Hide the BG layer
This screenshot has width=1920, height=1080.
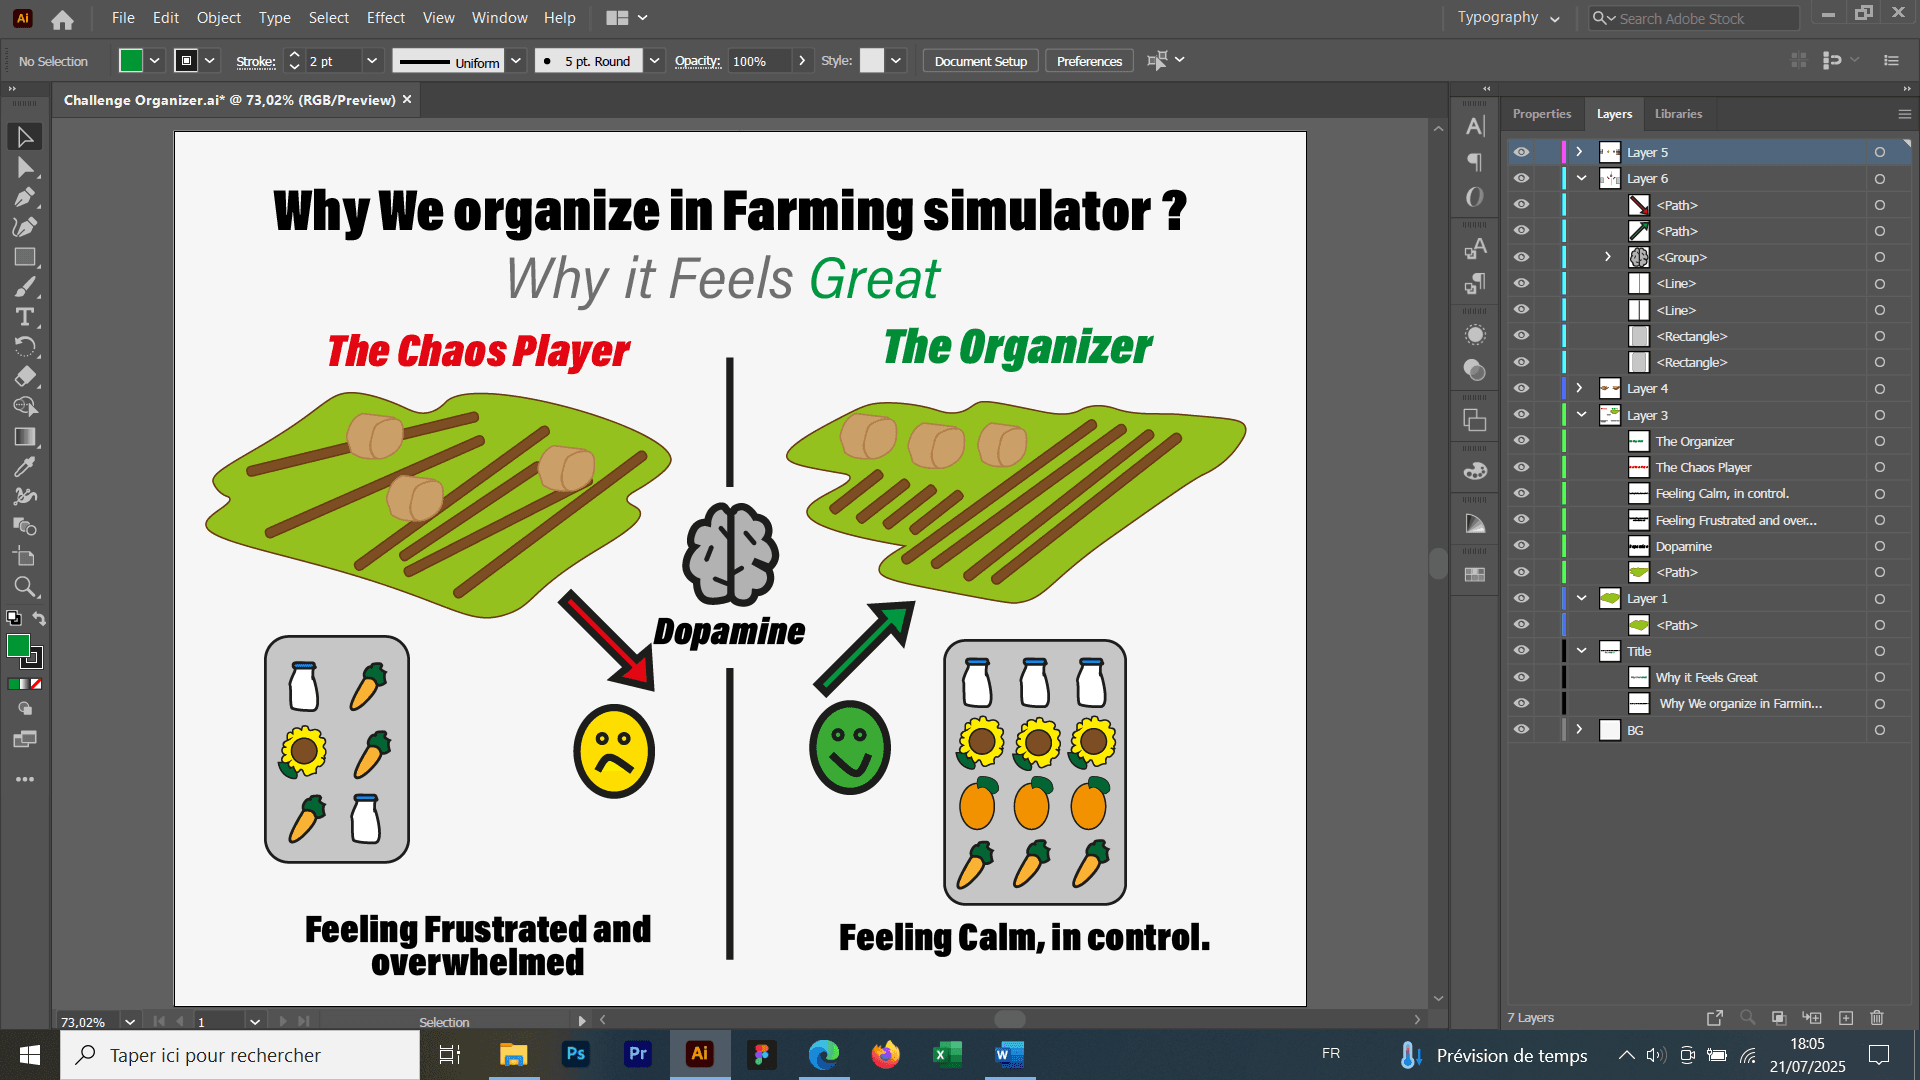point(1521,730)
